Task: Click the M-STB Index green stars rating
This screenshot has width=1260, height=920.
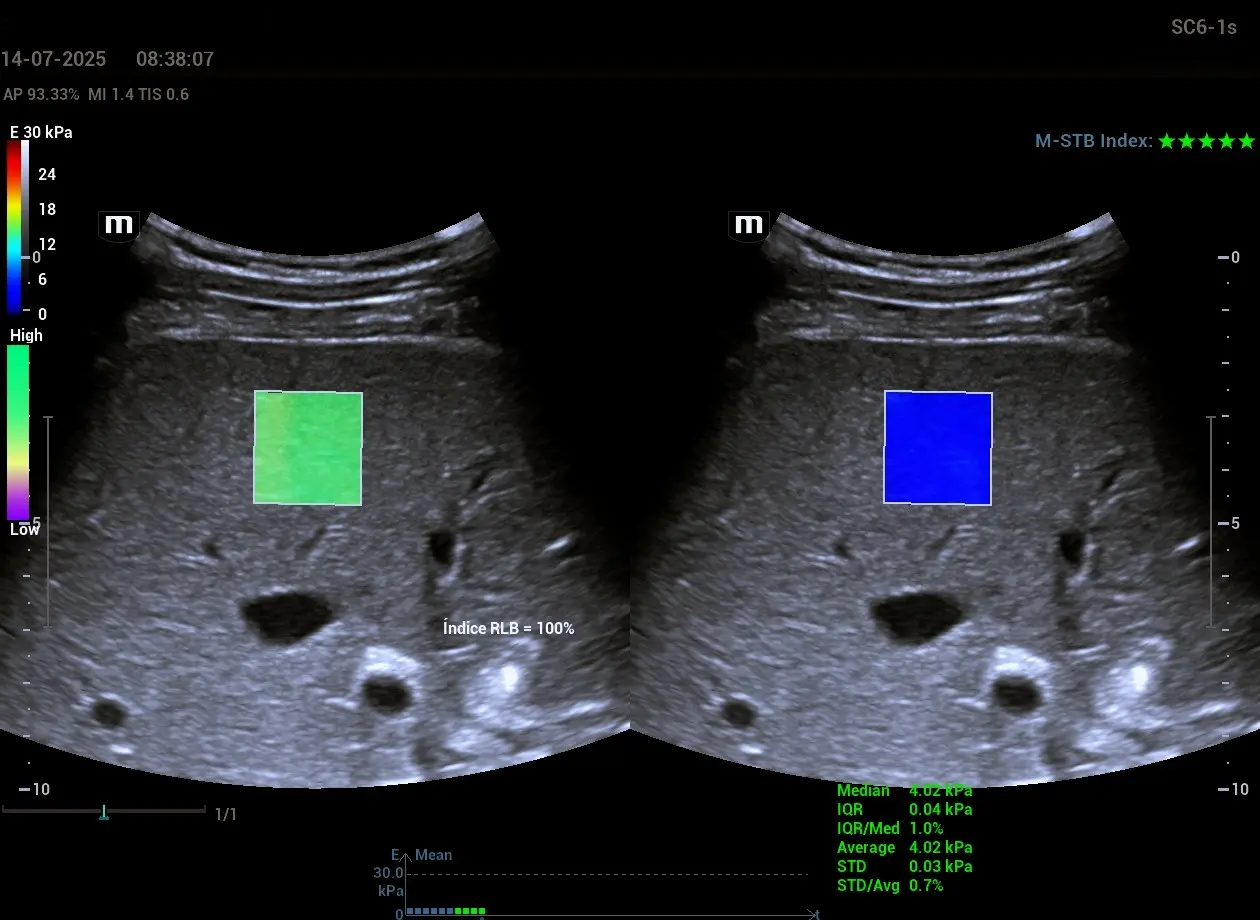Action: tap(1205, 142)
